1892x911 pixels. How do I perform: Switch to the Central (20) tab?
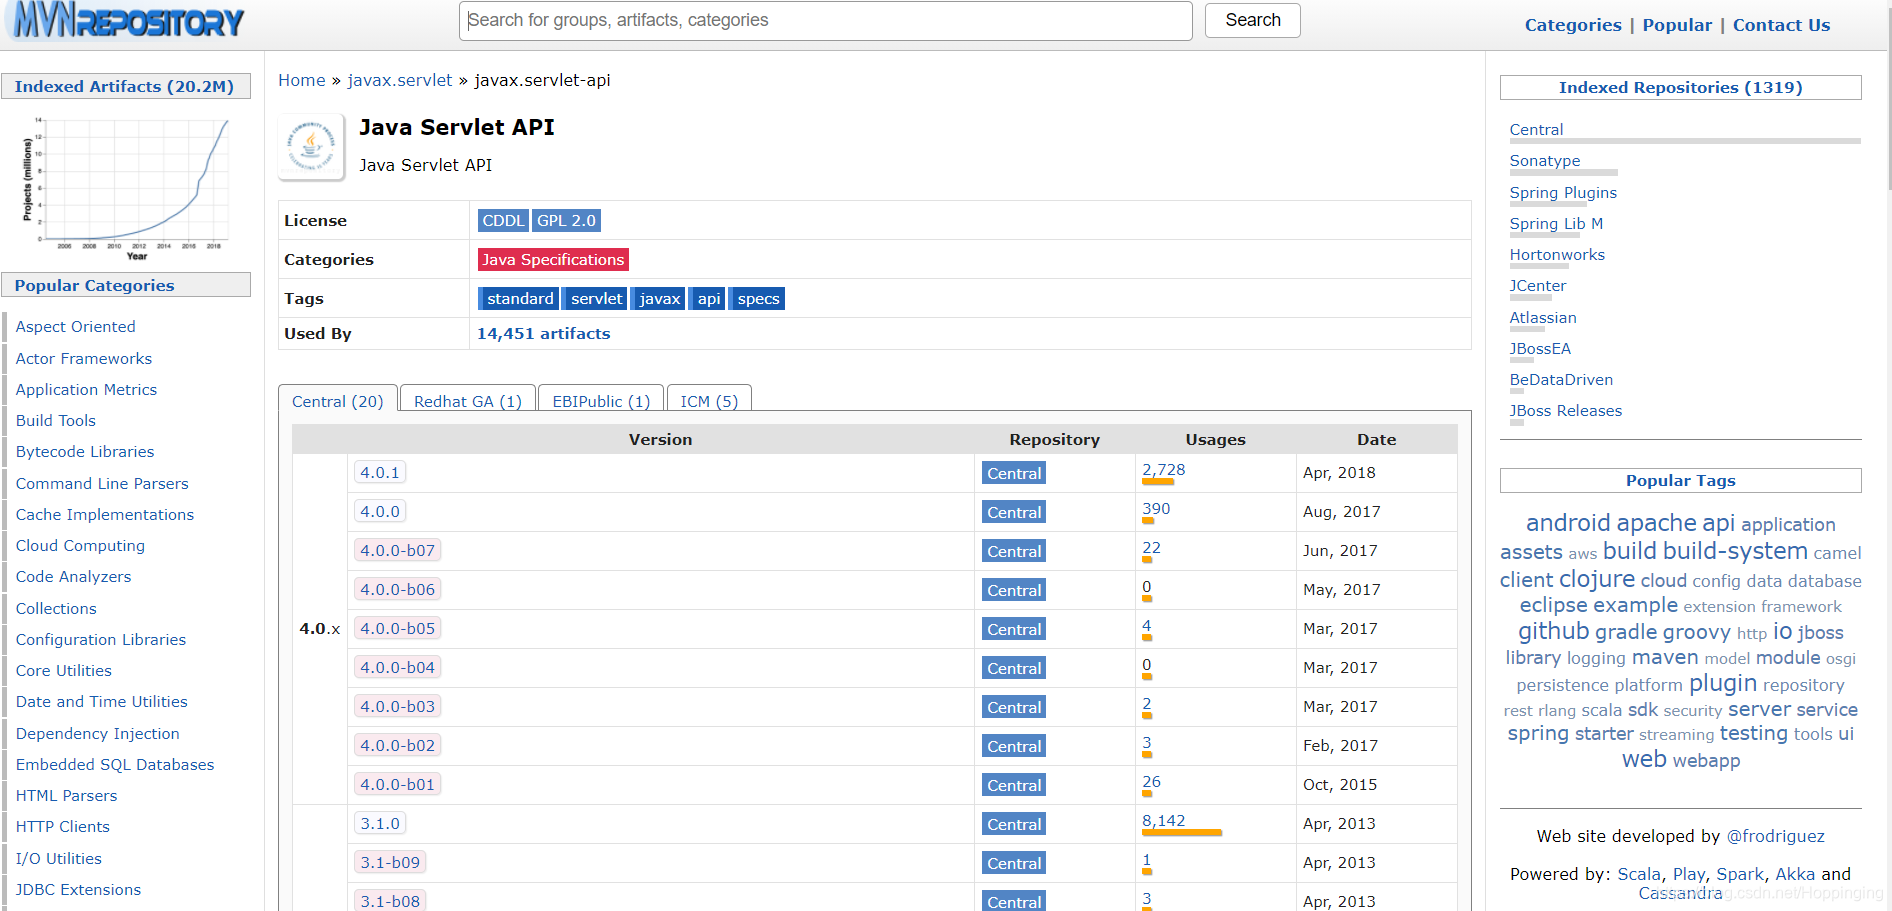[x=338, y=400]
